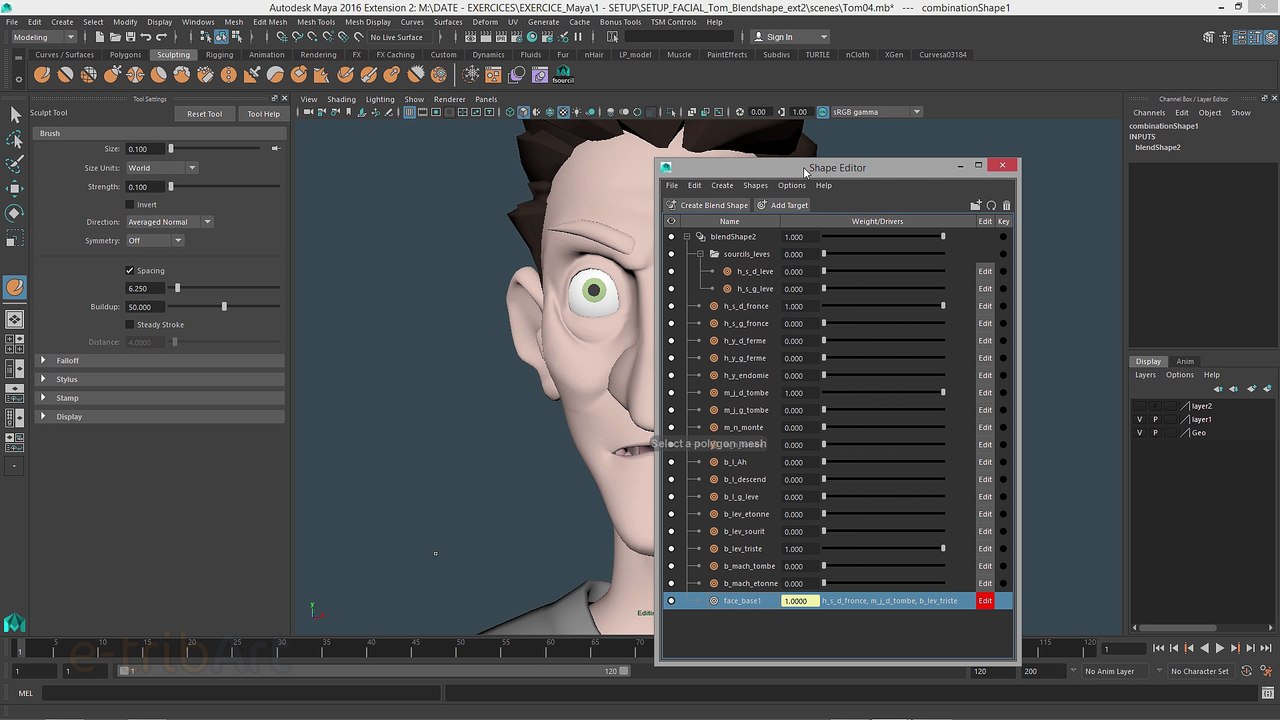Click the face_base1 weight input field
Viewport: 1280px width, 720px height.
coord(800,601)
